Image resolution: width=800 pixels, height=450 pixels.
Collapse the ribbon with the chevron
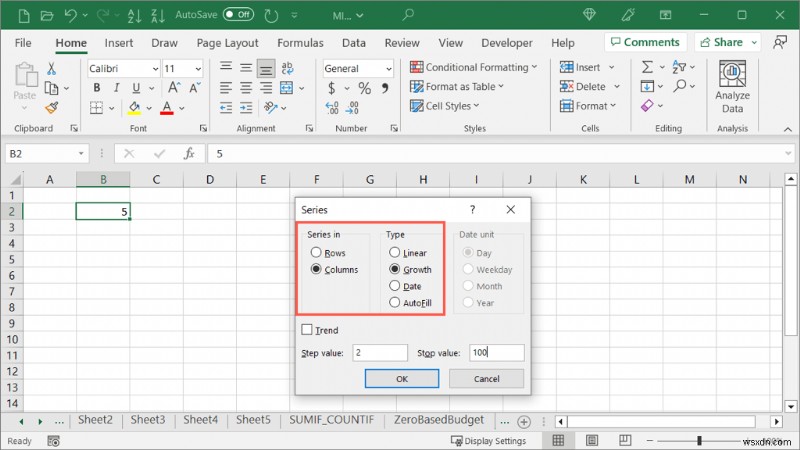click(x=788, y=129)
